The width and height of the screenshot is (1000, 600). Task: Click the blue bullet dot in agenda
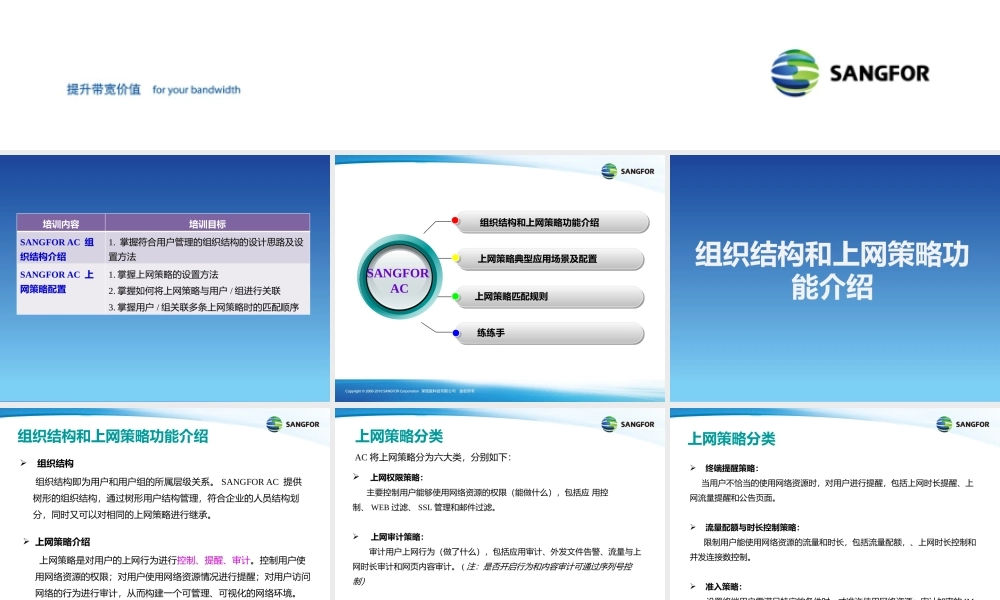point(455,333)
